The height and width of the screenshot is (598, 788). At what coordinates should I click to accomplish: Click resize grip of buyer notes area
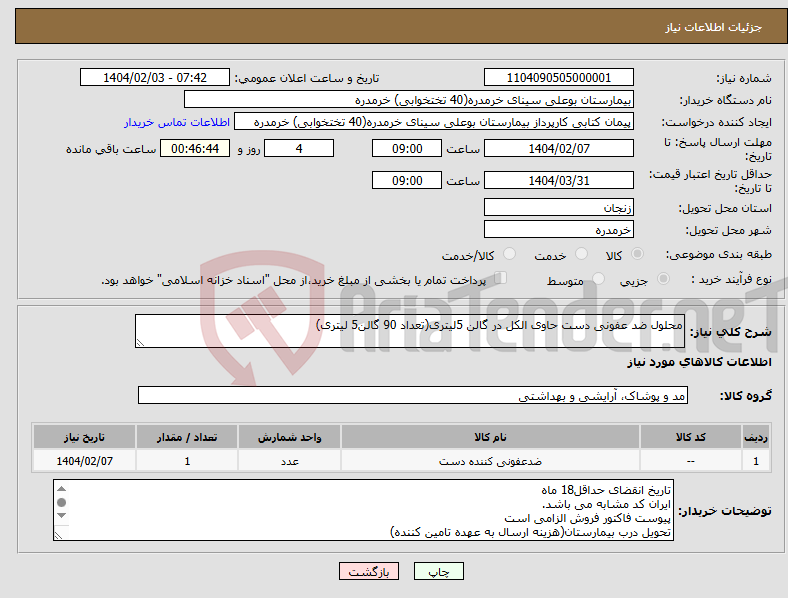(x=58, y=536)
